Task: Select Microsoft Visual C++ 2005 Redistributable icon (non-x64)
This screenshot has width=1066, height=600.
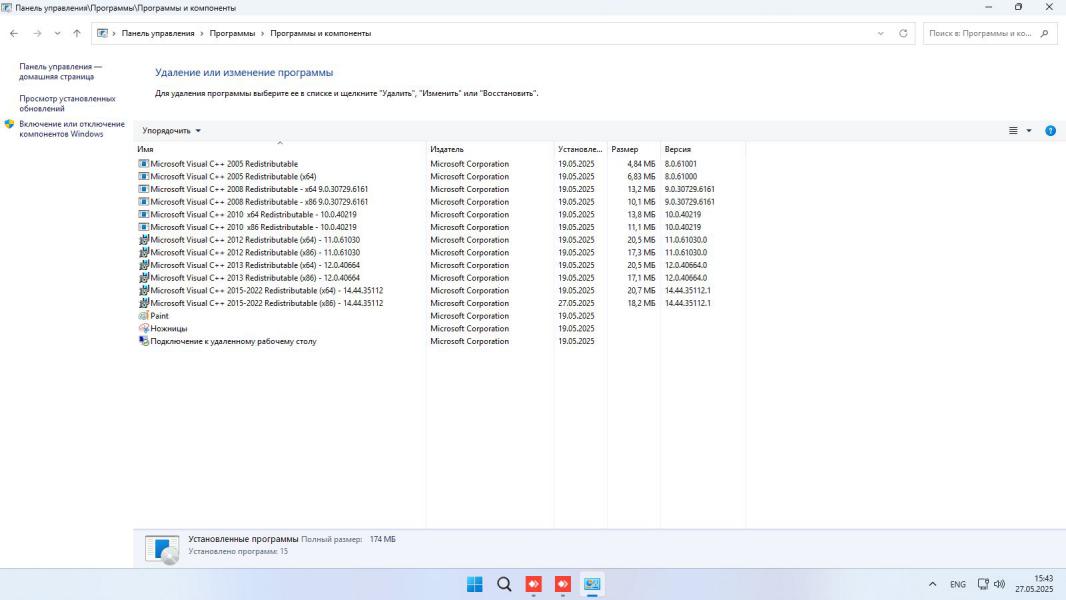Action: click(x=143, y=164)
